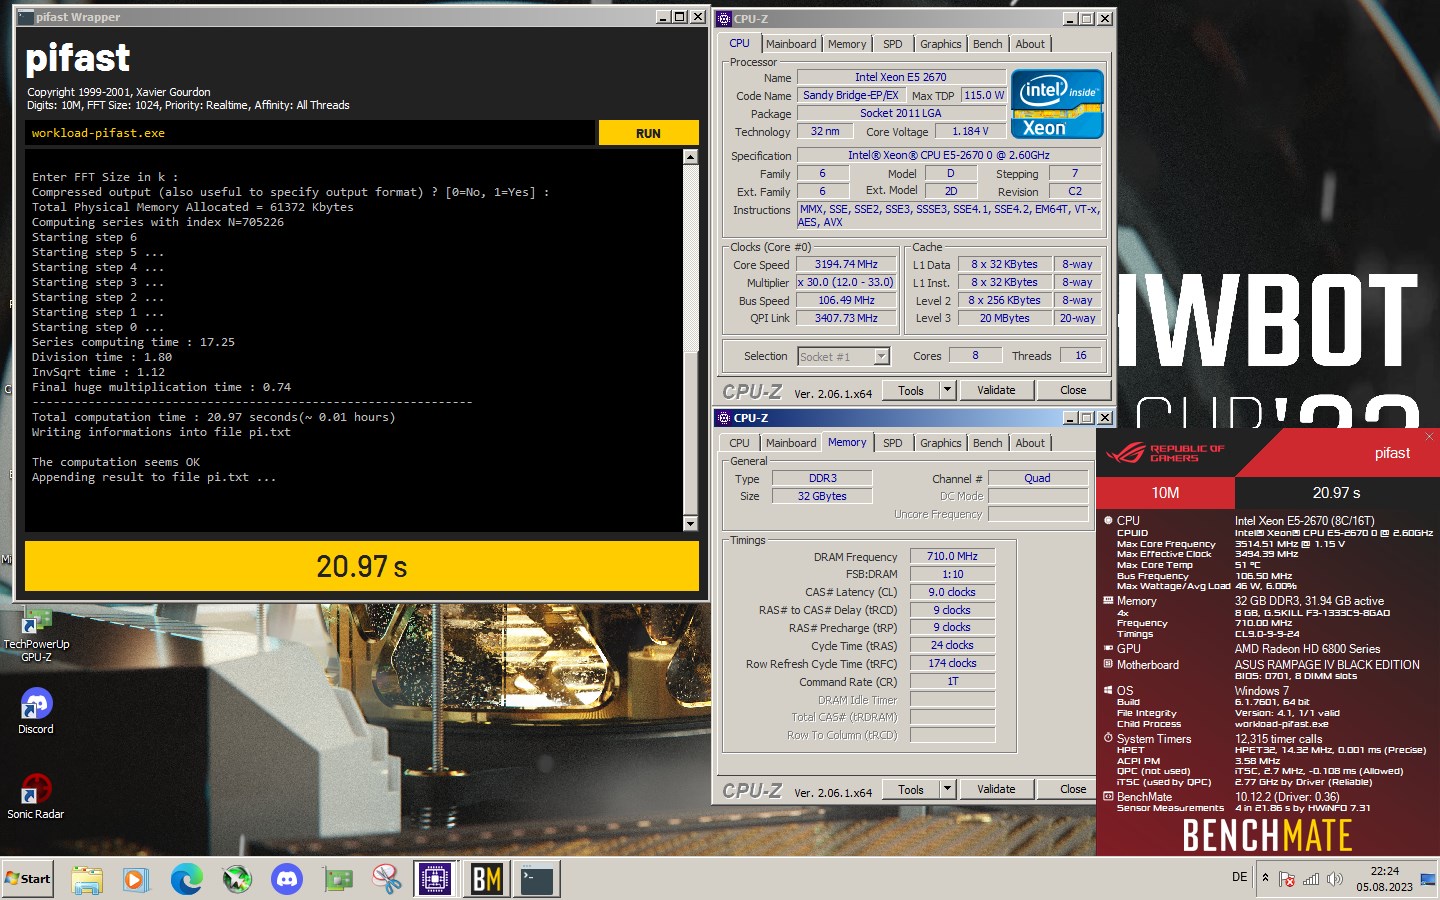Click 'Intel Xeon E5 2670' name field

[900, 77]
